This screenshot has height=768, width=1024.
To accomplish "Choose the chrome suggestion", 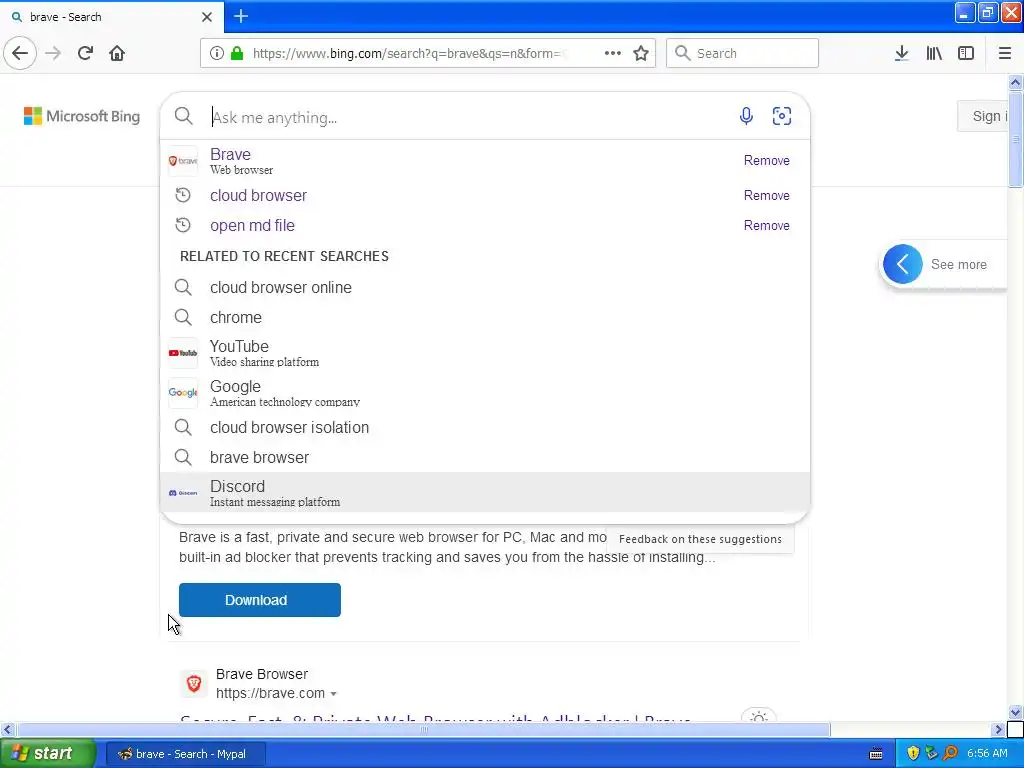I will (485, 317).
